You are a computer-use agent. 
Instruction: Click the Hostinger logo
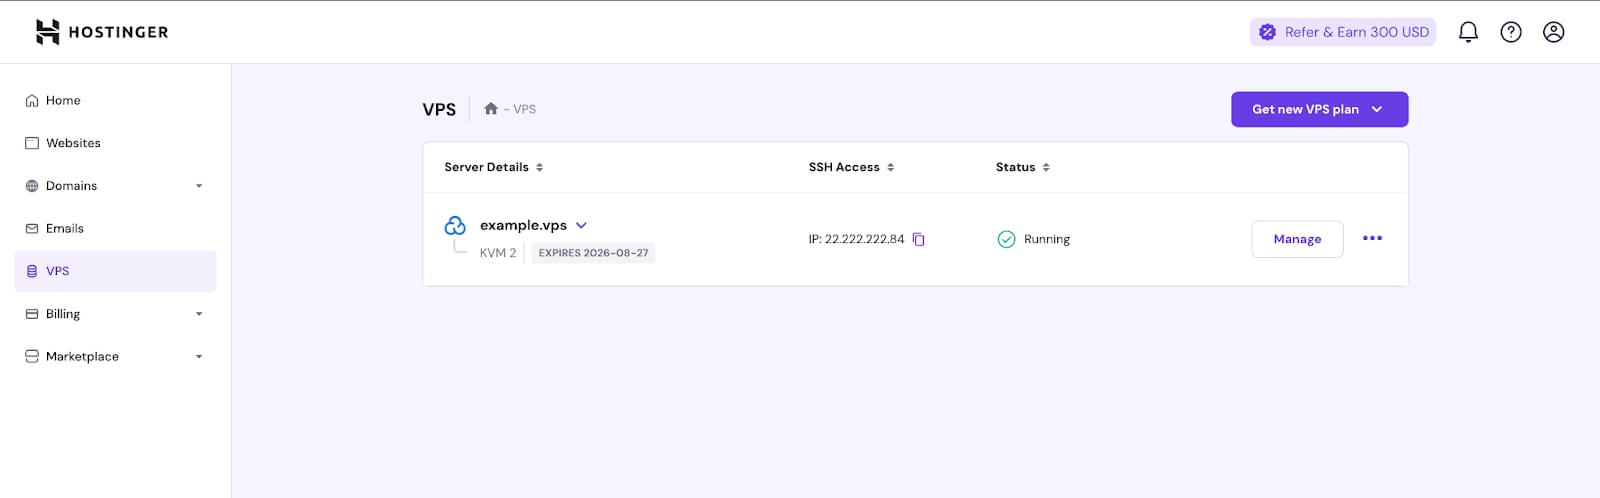coord(101,32)
